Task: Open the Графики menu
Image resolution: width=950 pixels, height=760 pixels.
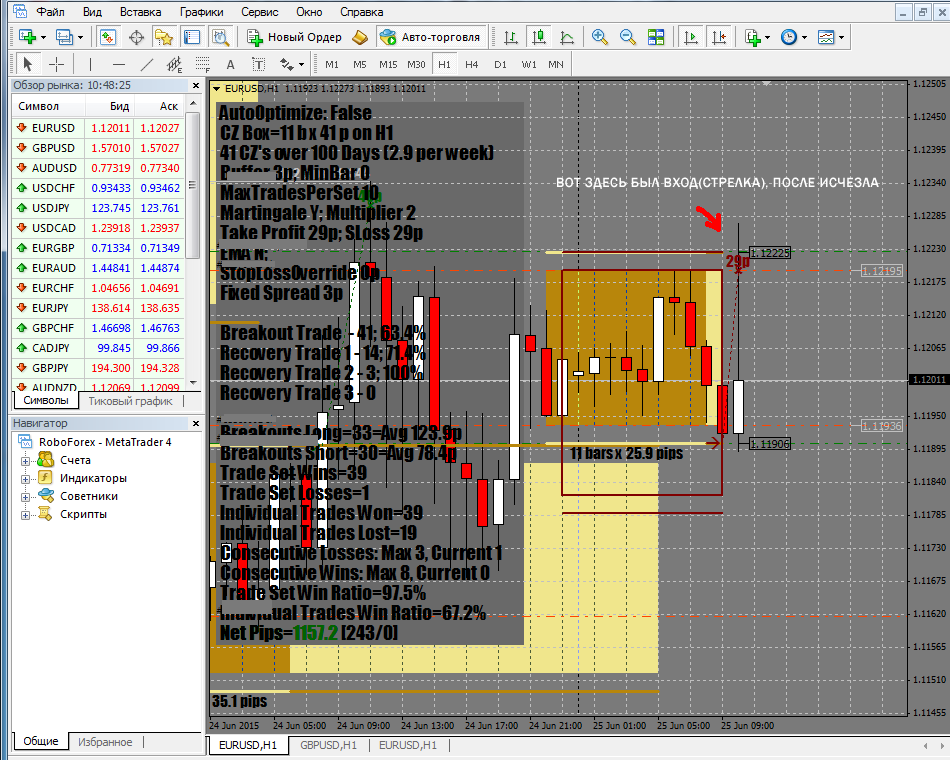Action: pos(202,12)
